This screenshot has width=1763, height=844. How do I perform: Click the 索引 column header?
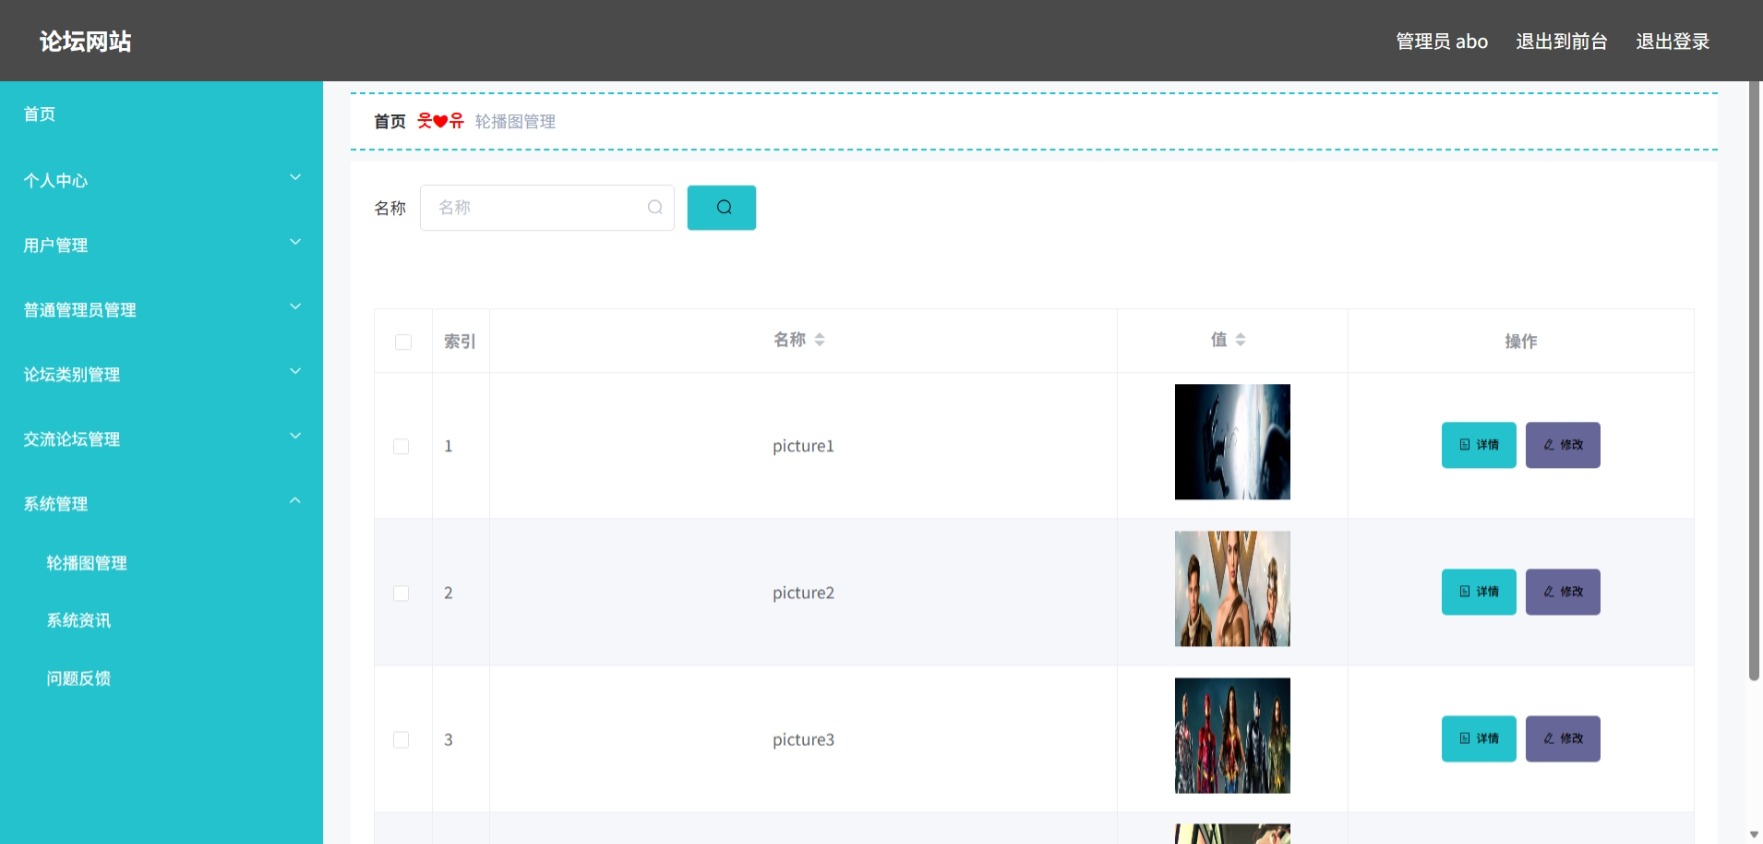pyautogui.click(x=460, y=342)
